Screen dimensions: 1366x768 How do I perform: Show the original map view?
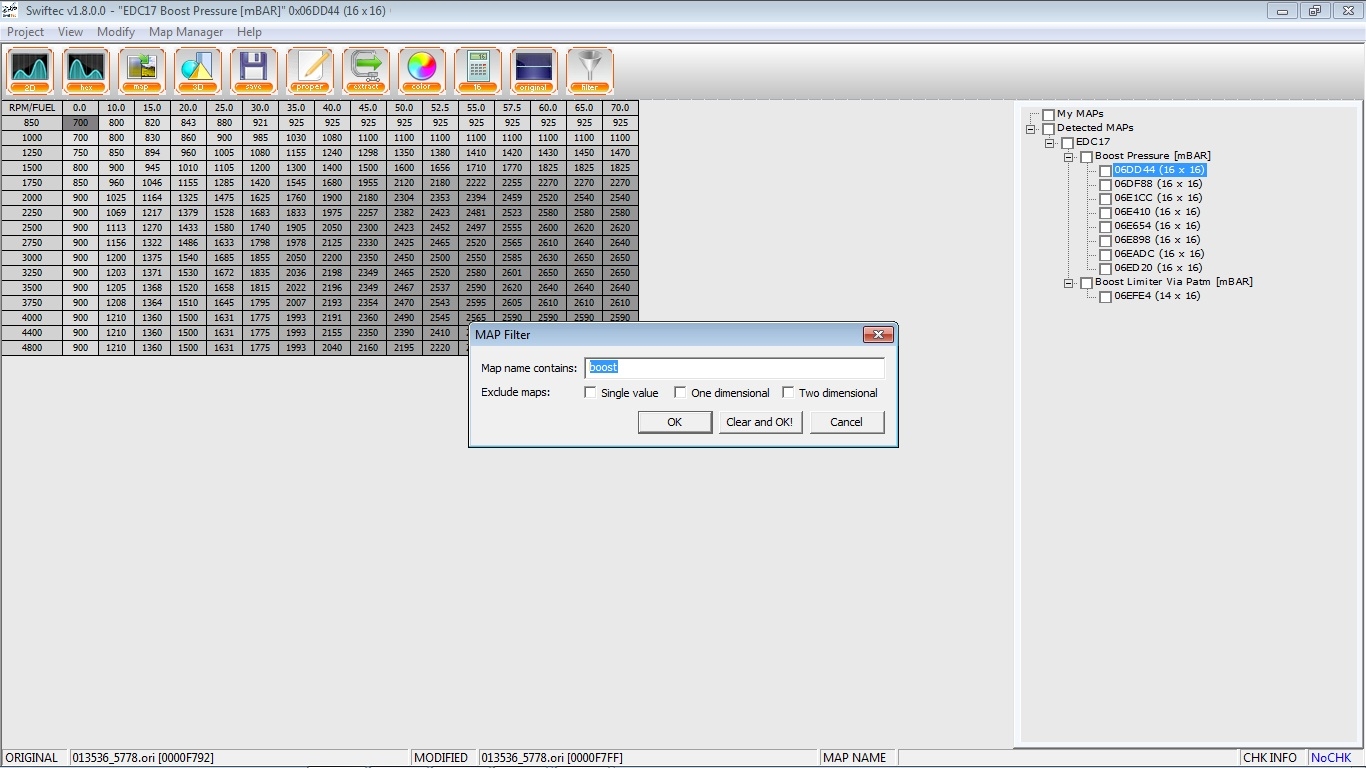[533, 70]
